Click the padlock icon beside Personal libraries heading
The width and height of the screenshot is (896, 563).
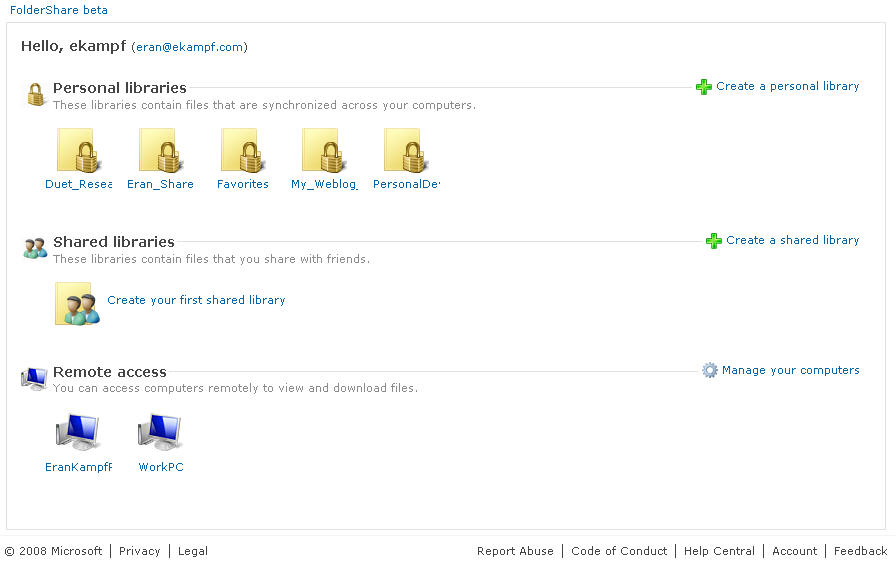(35, 94)
